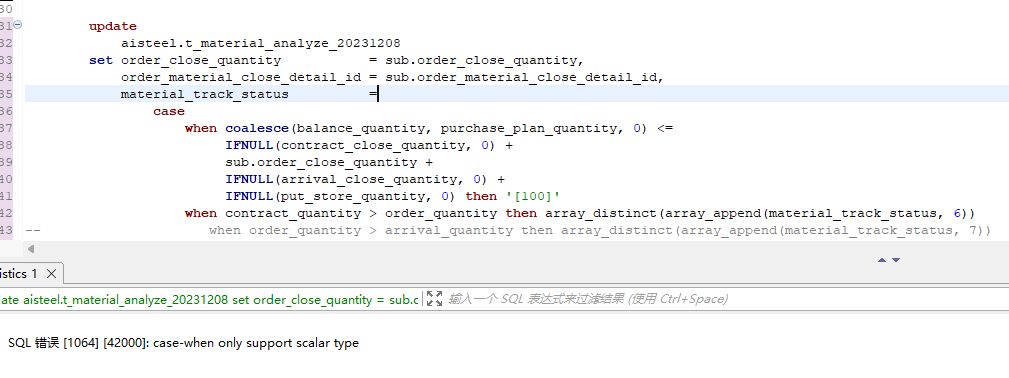Screen dimensions: 1009x378
Task: Click the update keyword in the editor
Action: click(x=113, y=26)
